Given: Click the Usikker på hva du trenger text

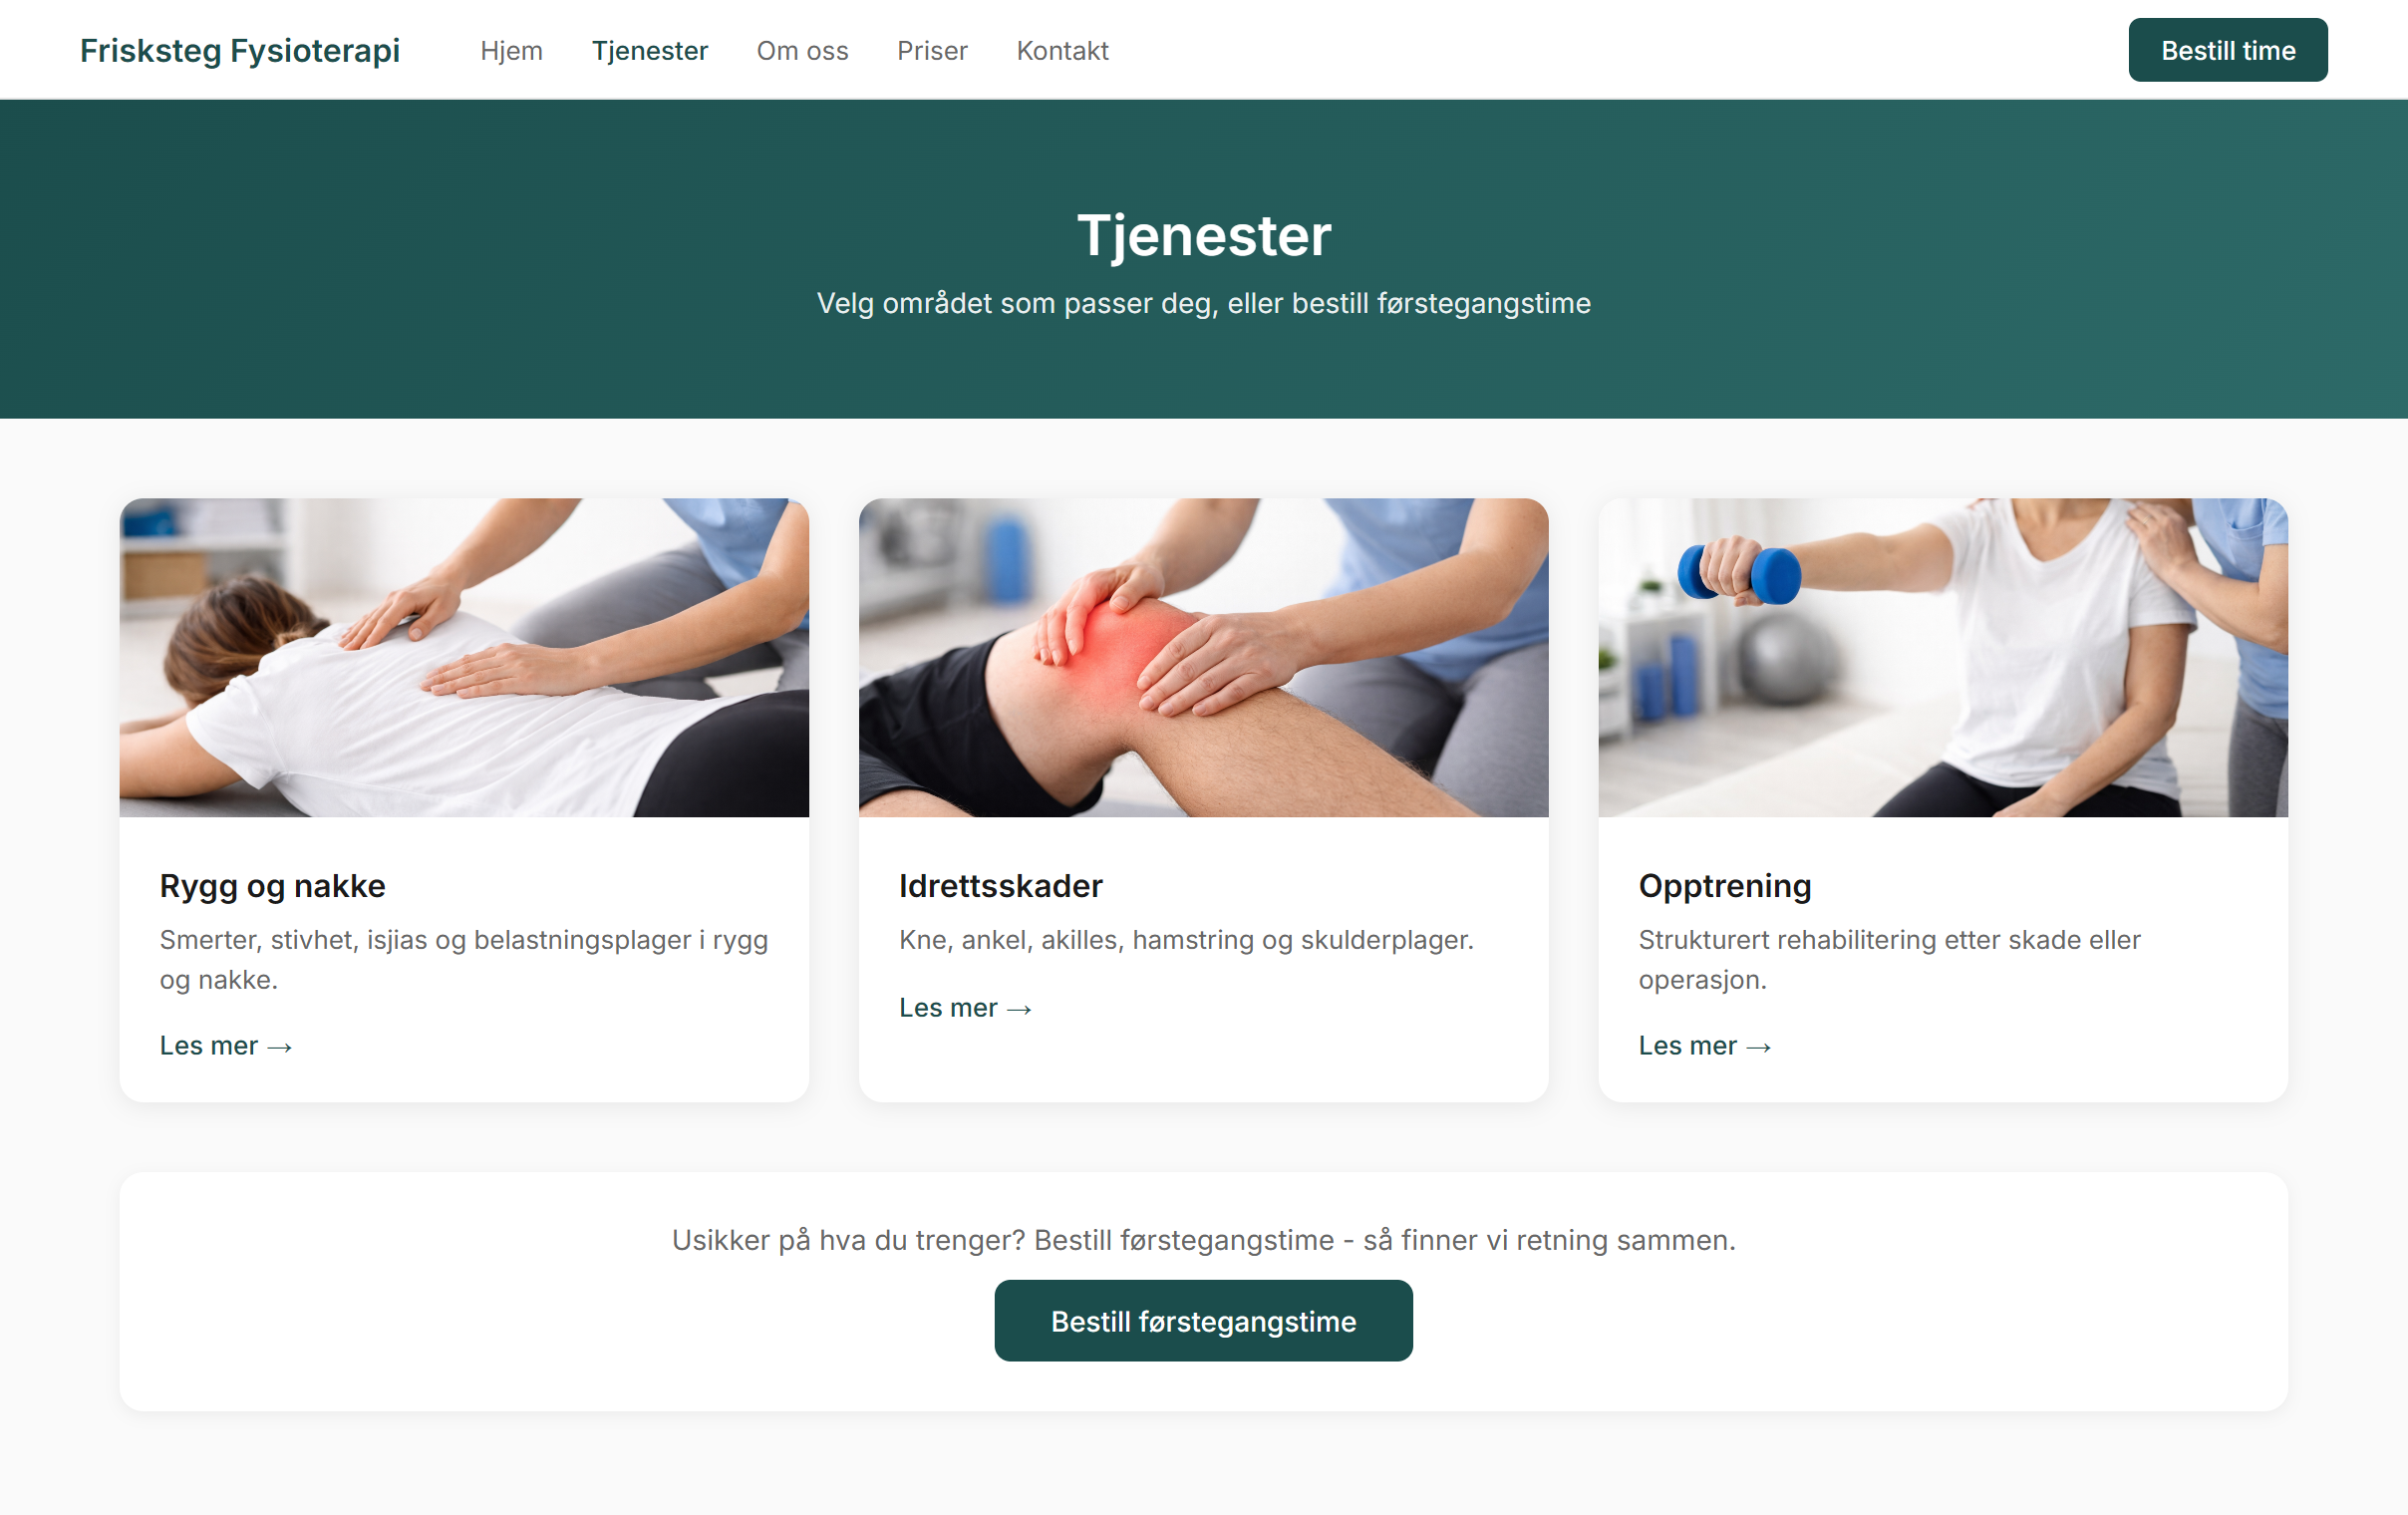Looking at the screenshot, I should click(1203, 1239).
